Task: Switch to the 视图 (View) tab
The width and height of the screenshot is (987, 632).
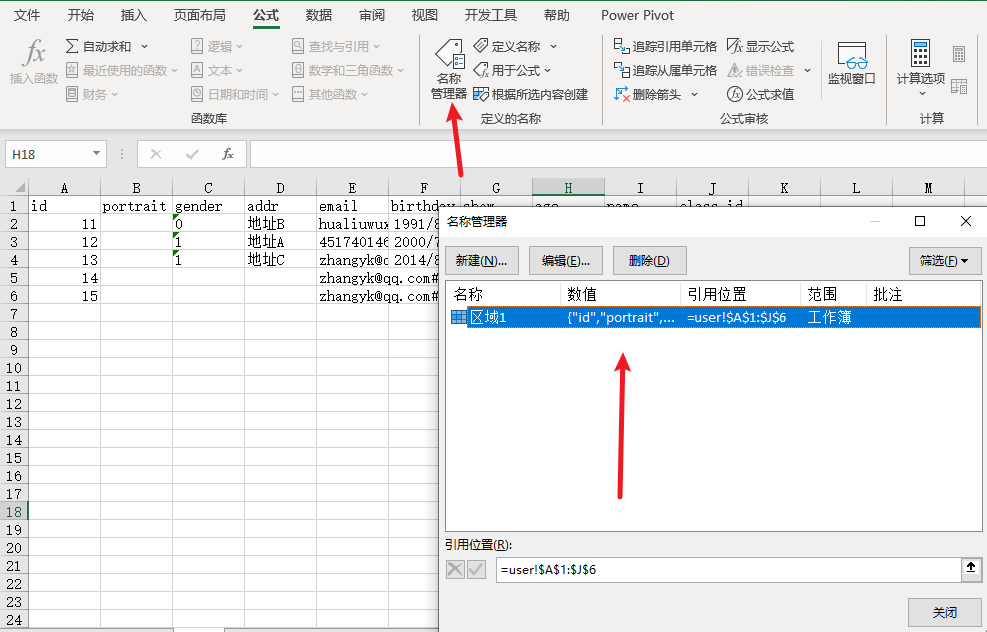Action: (x=425, y=15)
